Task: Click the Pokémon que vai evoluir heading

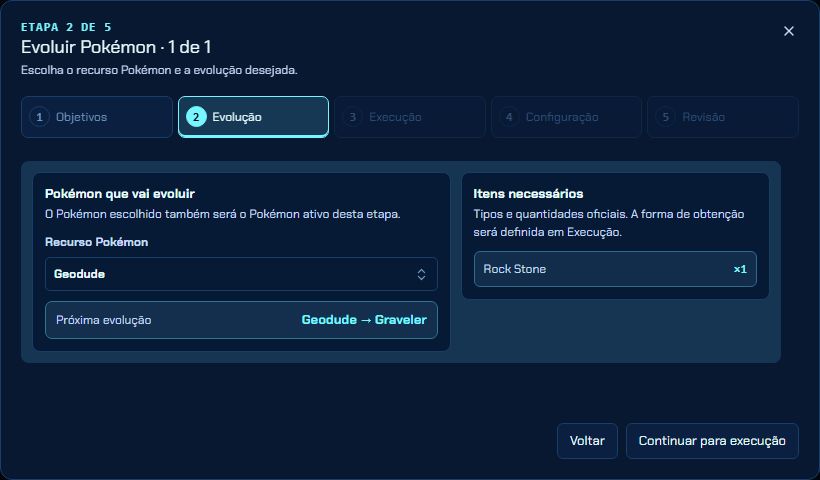Action: [x=120, y=193]
